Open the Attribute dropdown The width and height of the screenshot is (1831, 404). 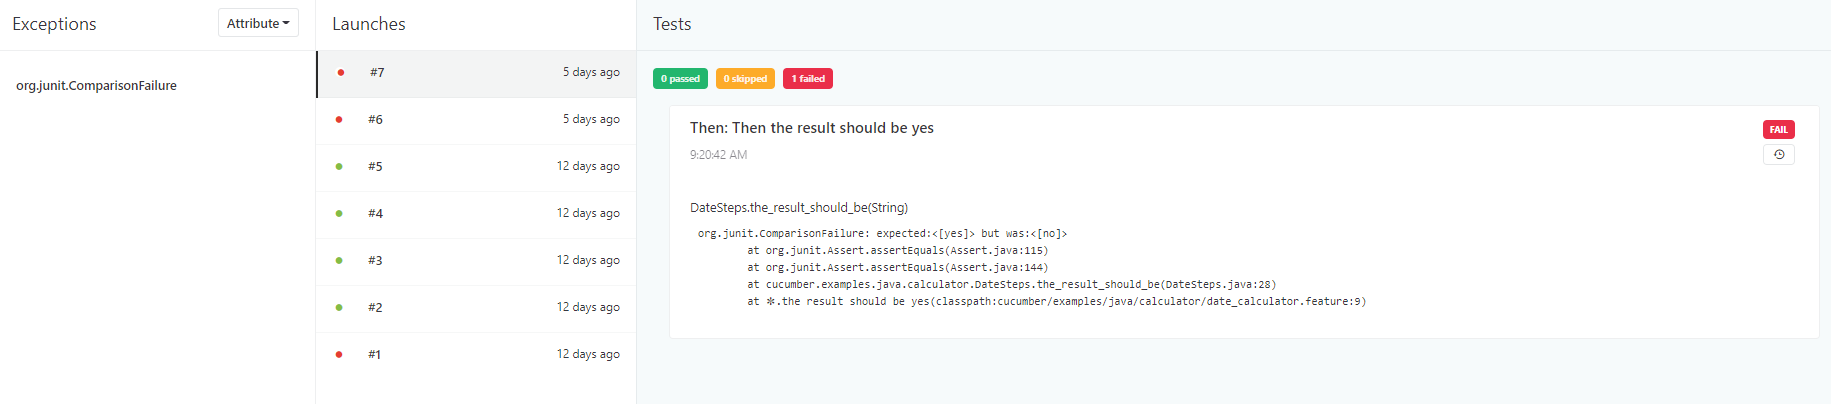coord(258,23)
